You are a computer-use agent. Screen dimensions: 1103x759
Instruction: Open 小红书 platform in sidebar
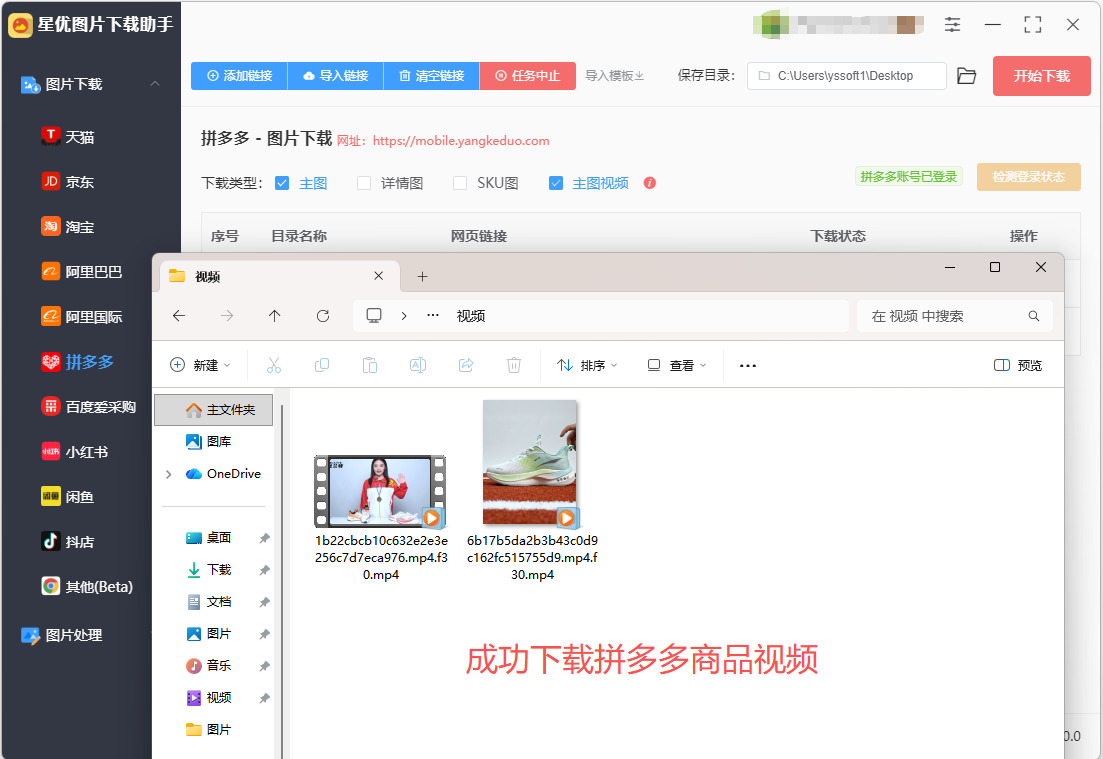point(75,452)
